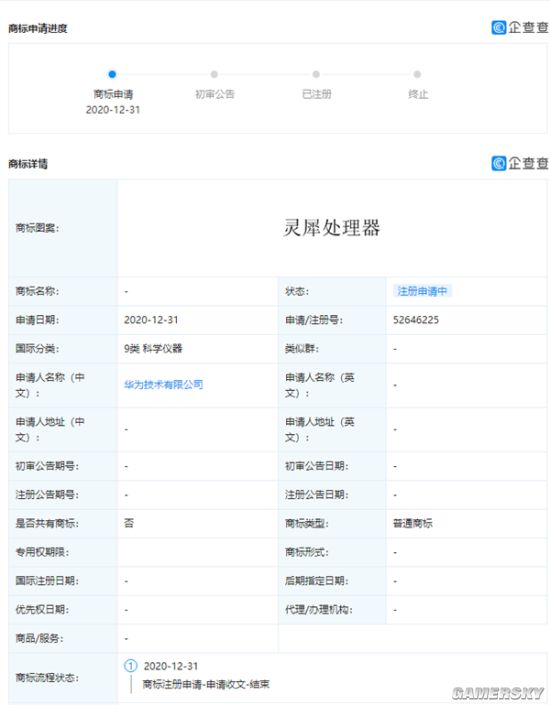Image resolution: width=550 pixels, height=705 pixels.
Task: Click the 类似群 field label
Action: [302, 348]
